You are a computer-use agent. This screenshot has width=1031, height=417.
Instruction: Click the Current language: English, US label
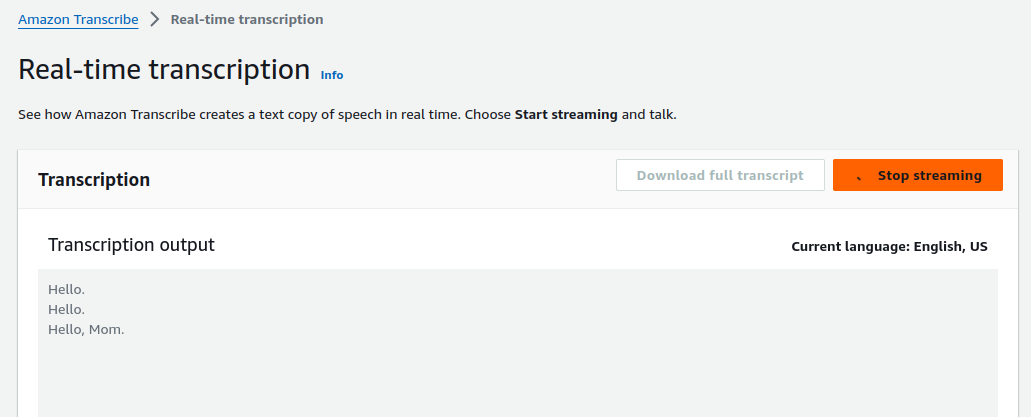(889, 246)
